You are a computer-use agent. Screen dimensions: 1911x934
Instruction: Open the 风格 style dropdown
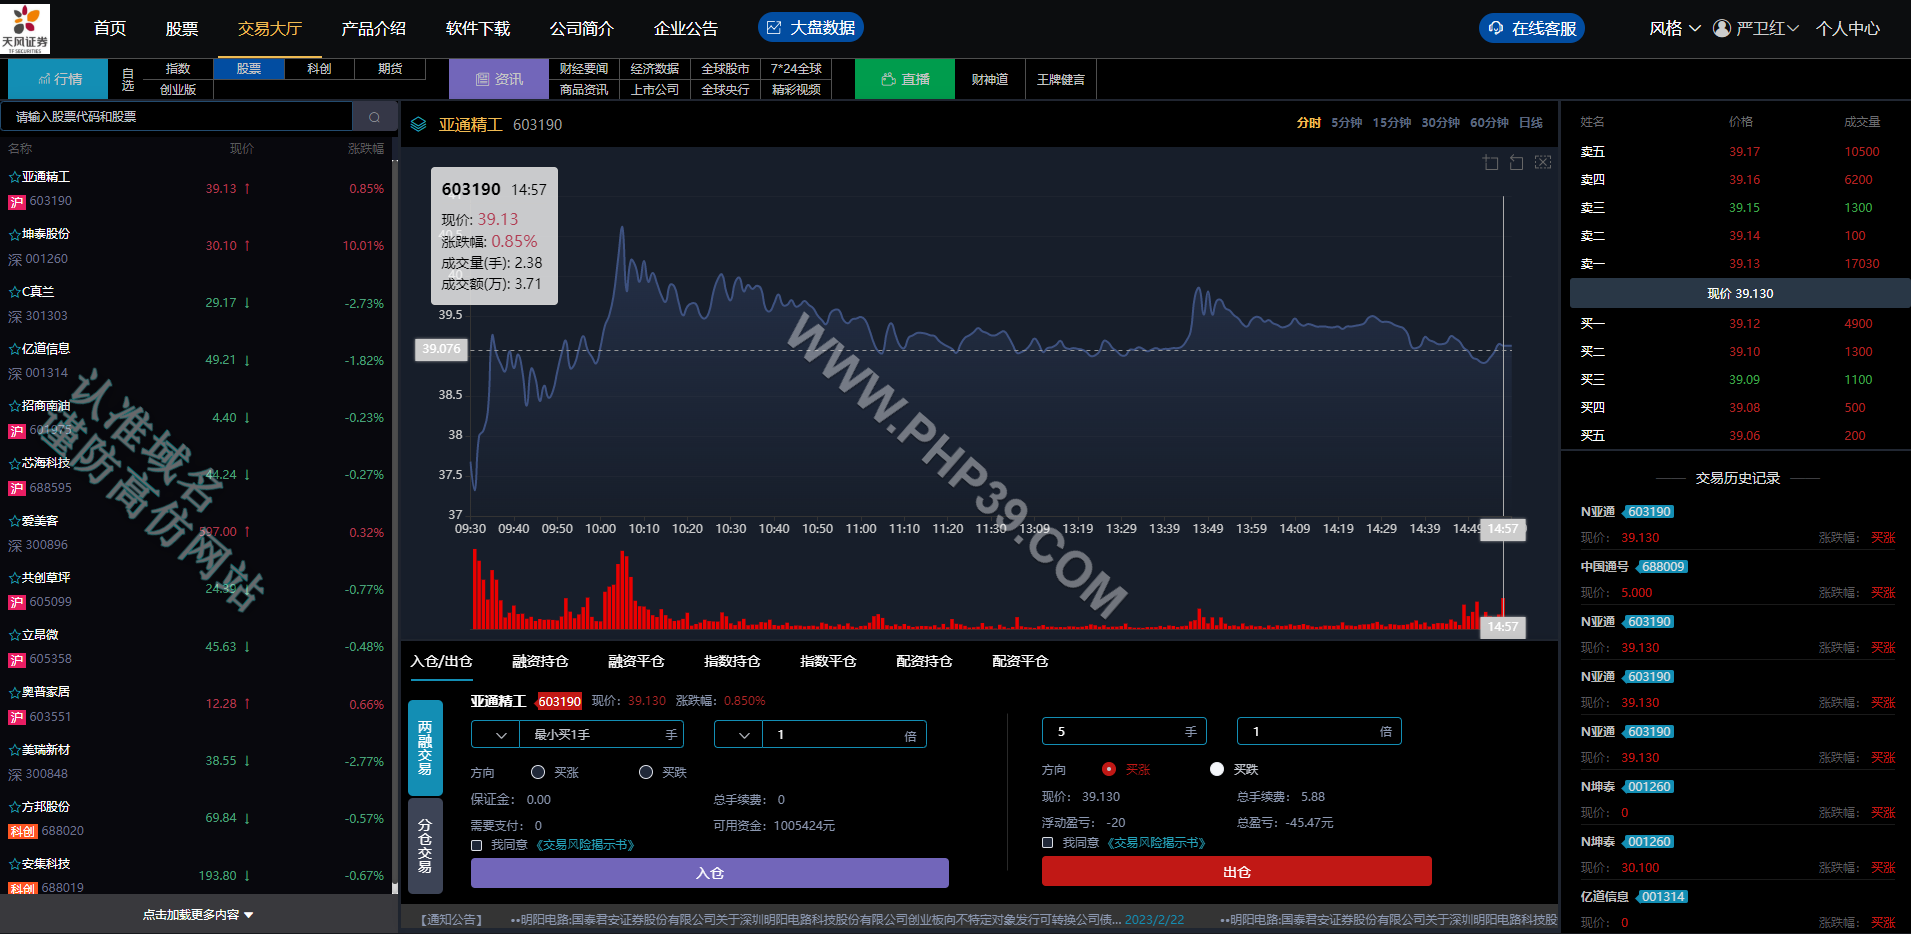pyautogui.click(x=1674, y=28)
